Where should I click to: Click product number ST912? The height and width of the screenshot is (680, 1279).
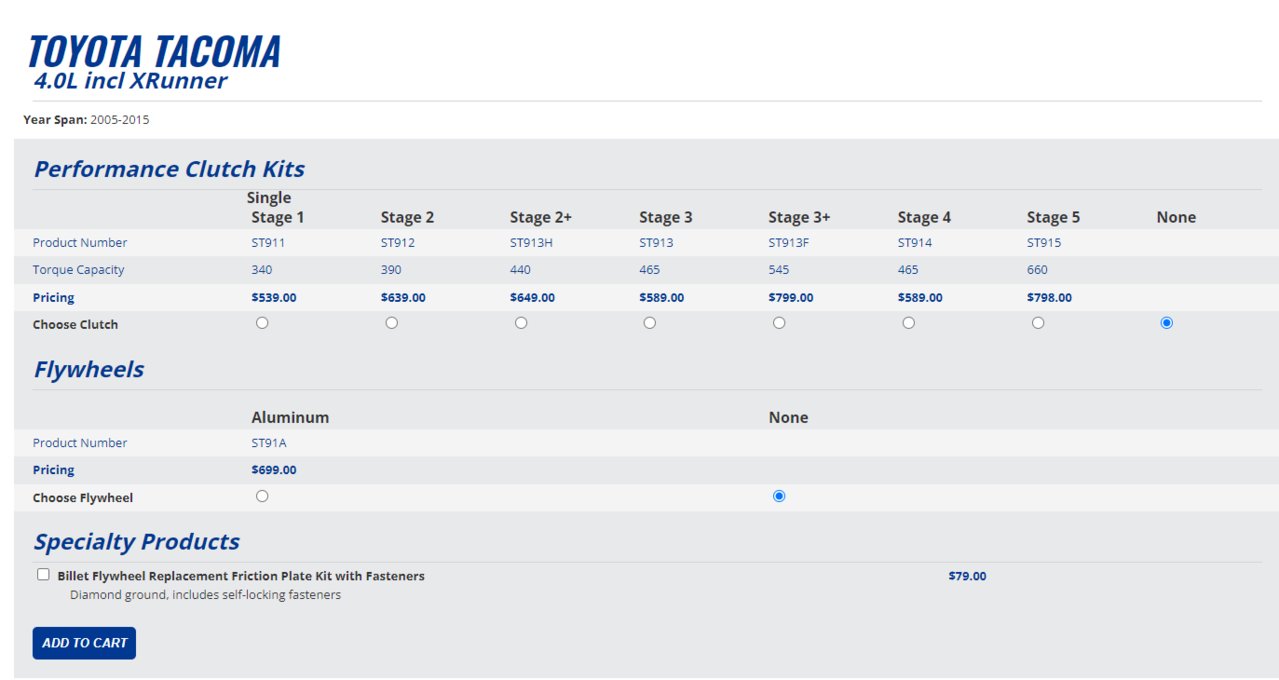click(396, 243)
